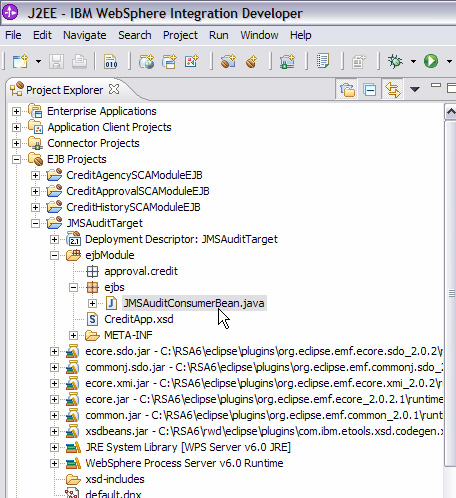Click the Connector Projects folder icon
The height and width of the screenshot is (498, 456).
tap(36, 143)
